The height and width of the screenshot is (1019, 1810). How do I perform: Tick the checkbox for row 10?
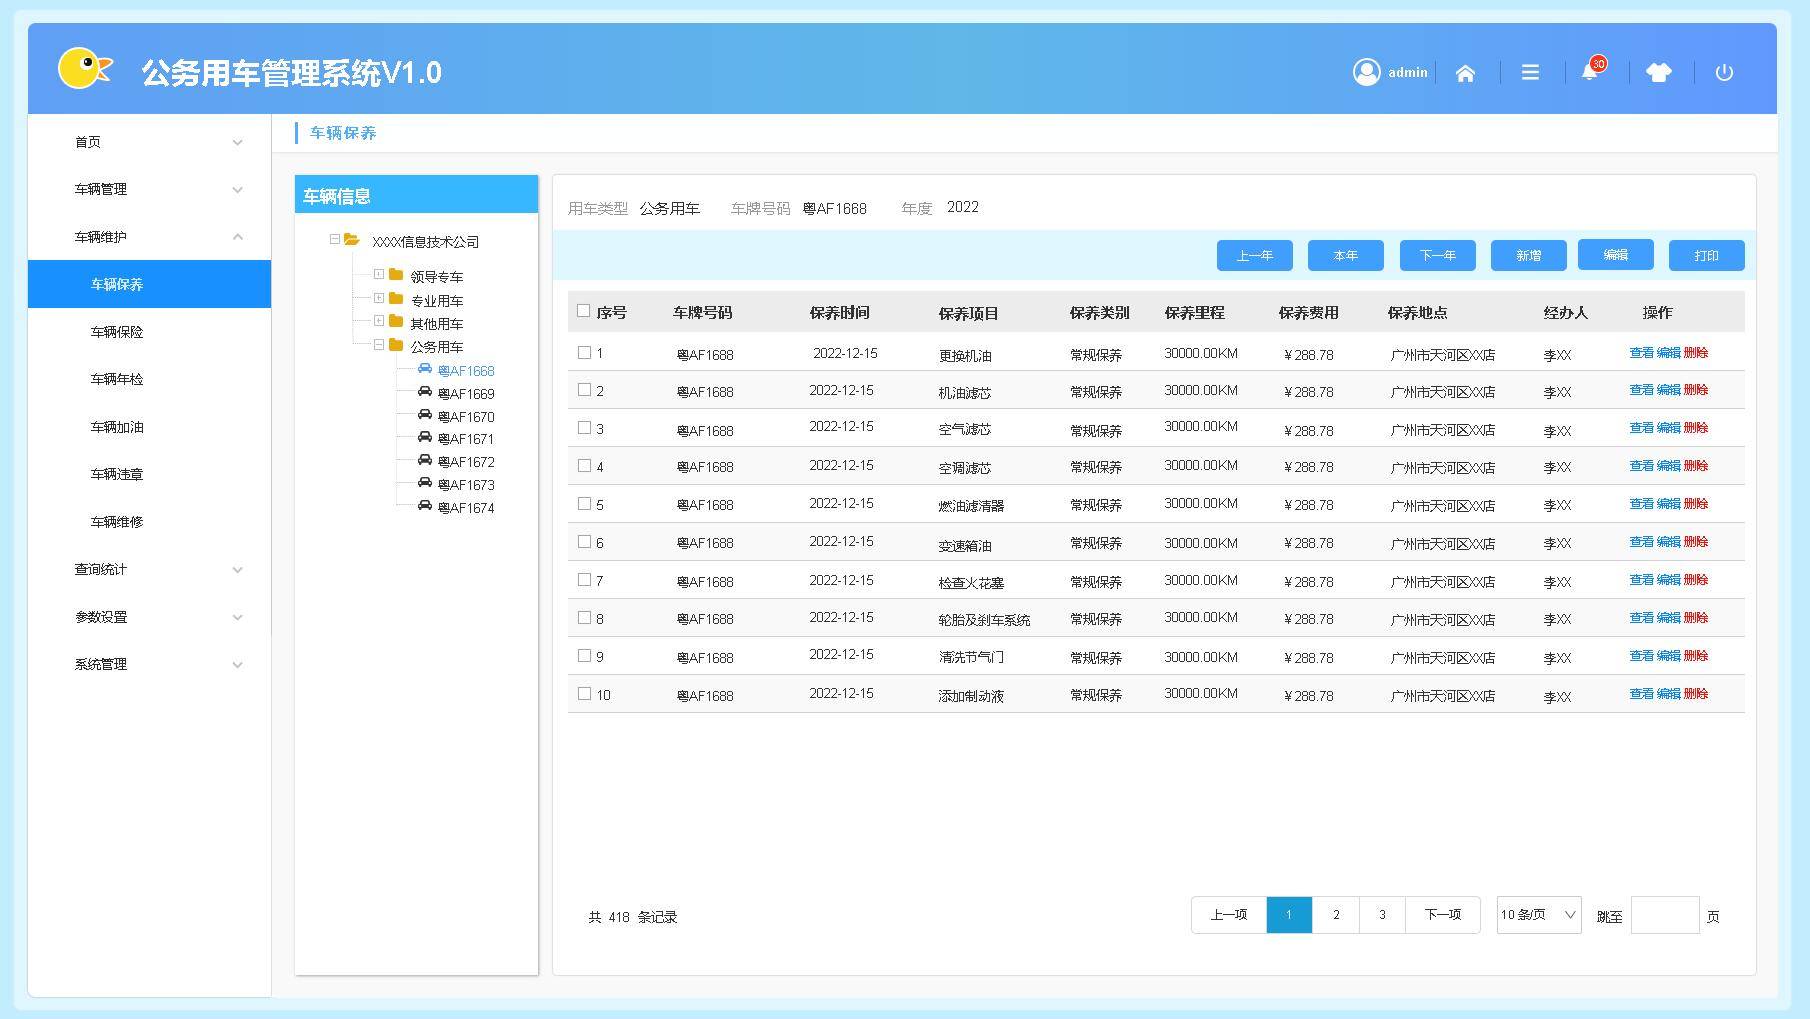tap(585, 694)
